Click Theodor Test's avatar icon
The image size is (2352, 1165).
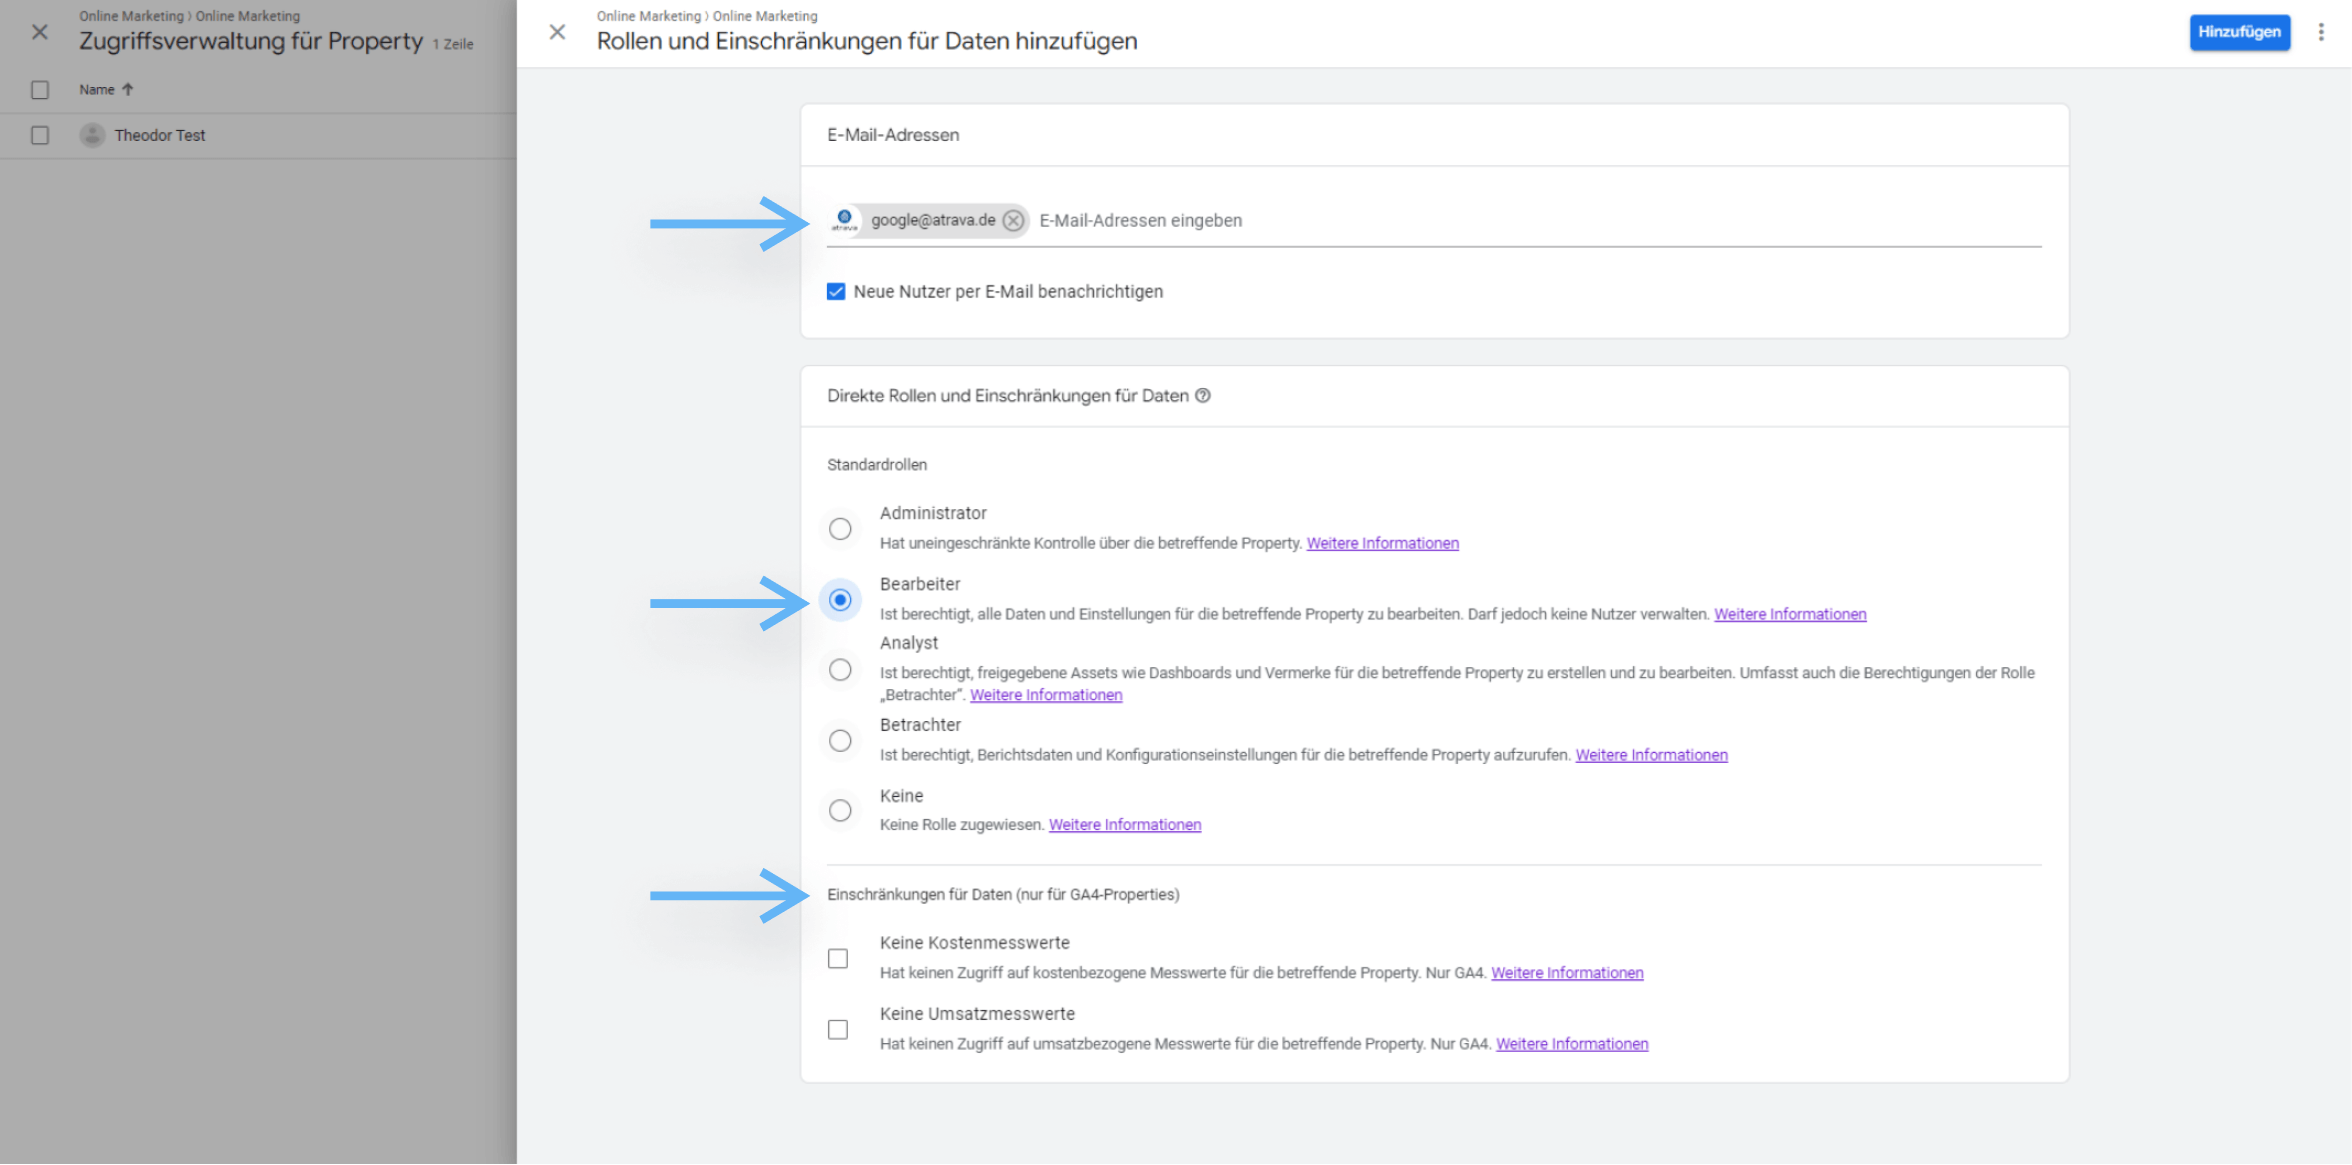coord(92,135)
